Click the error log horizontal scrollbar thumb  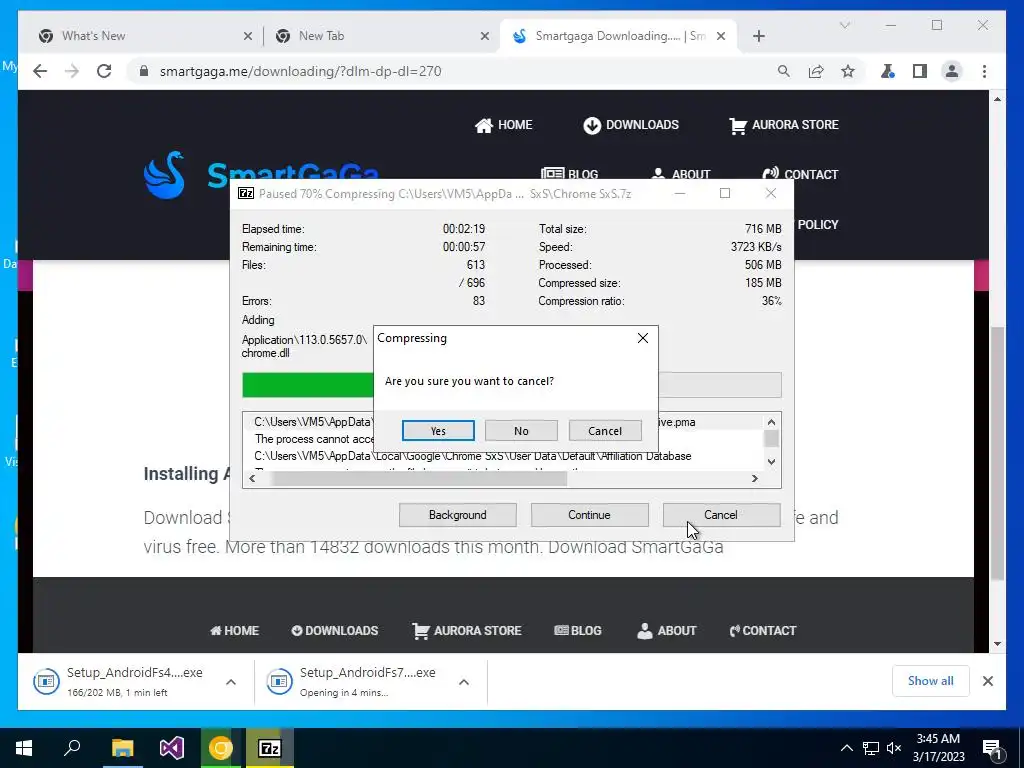(419, 479)
